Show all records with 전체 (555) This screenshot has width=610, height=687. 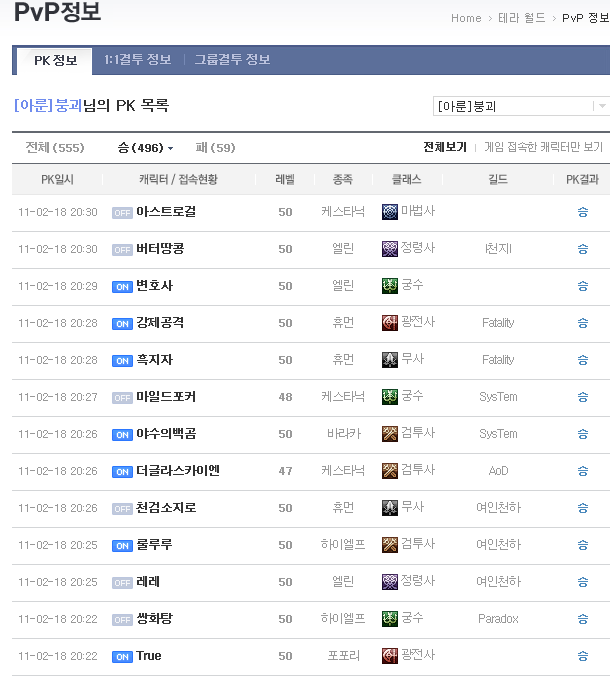tap(54, 148)
